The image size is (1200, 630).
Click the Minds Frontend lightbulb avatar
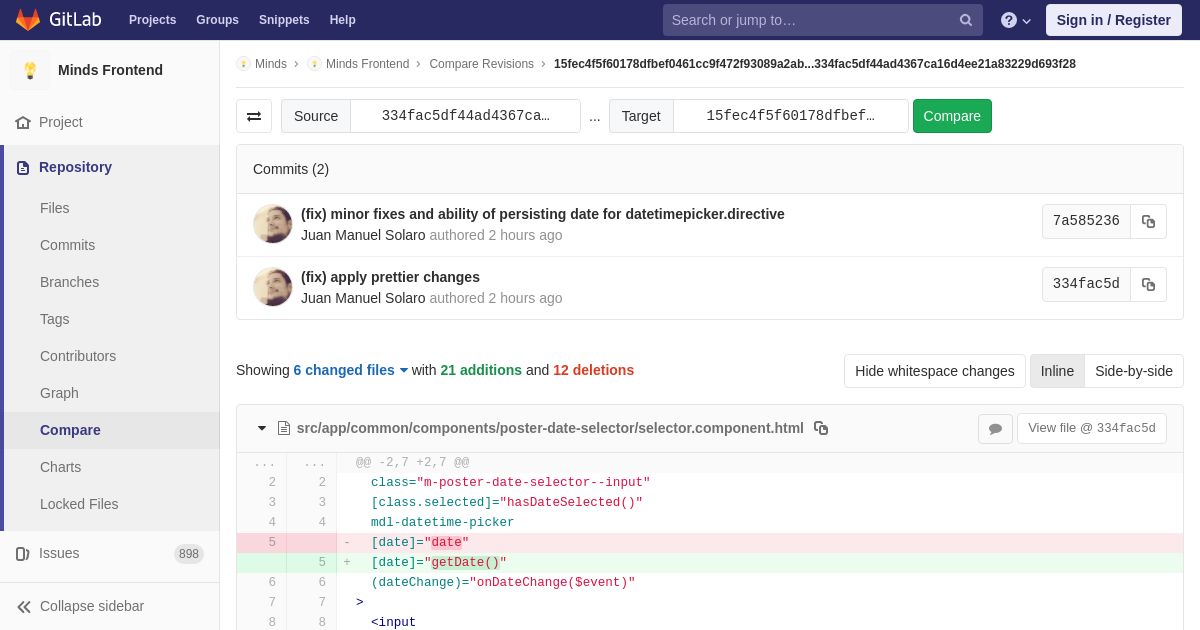click(30, 70)
